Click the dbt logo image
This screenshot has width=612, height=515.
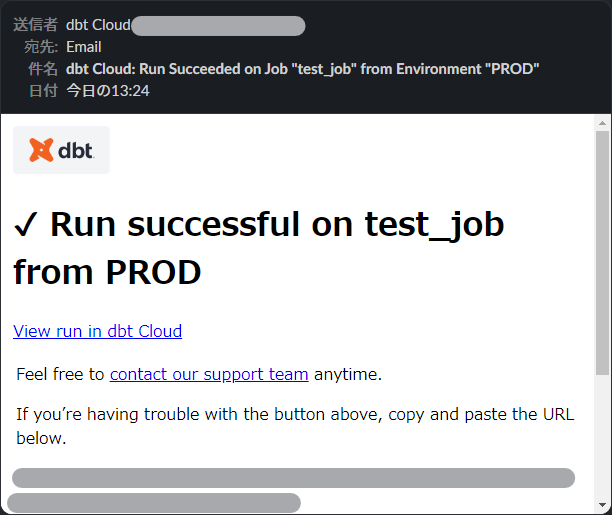click(61, 150)
